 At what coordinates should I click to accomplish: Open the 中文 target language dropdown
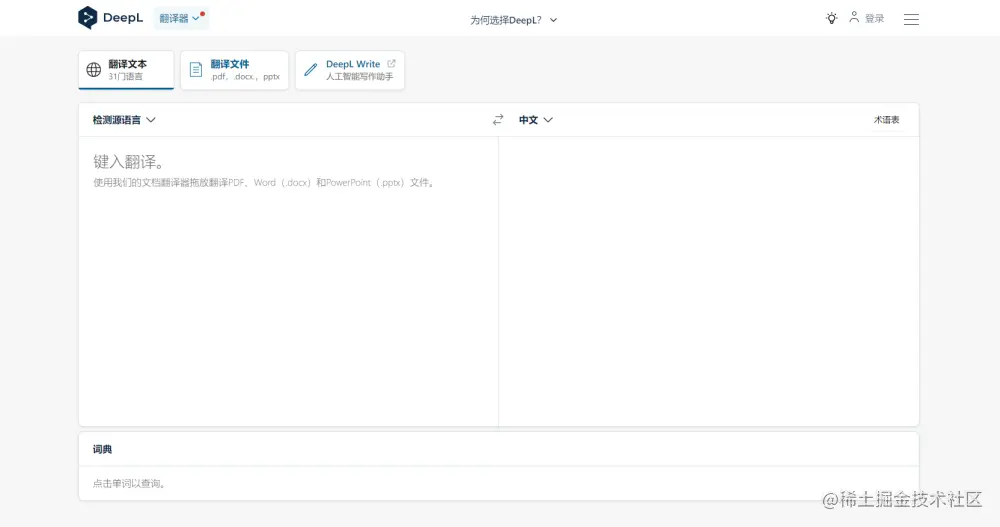pos(535,120)
